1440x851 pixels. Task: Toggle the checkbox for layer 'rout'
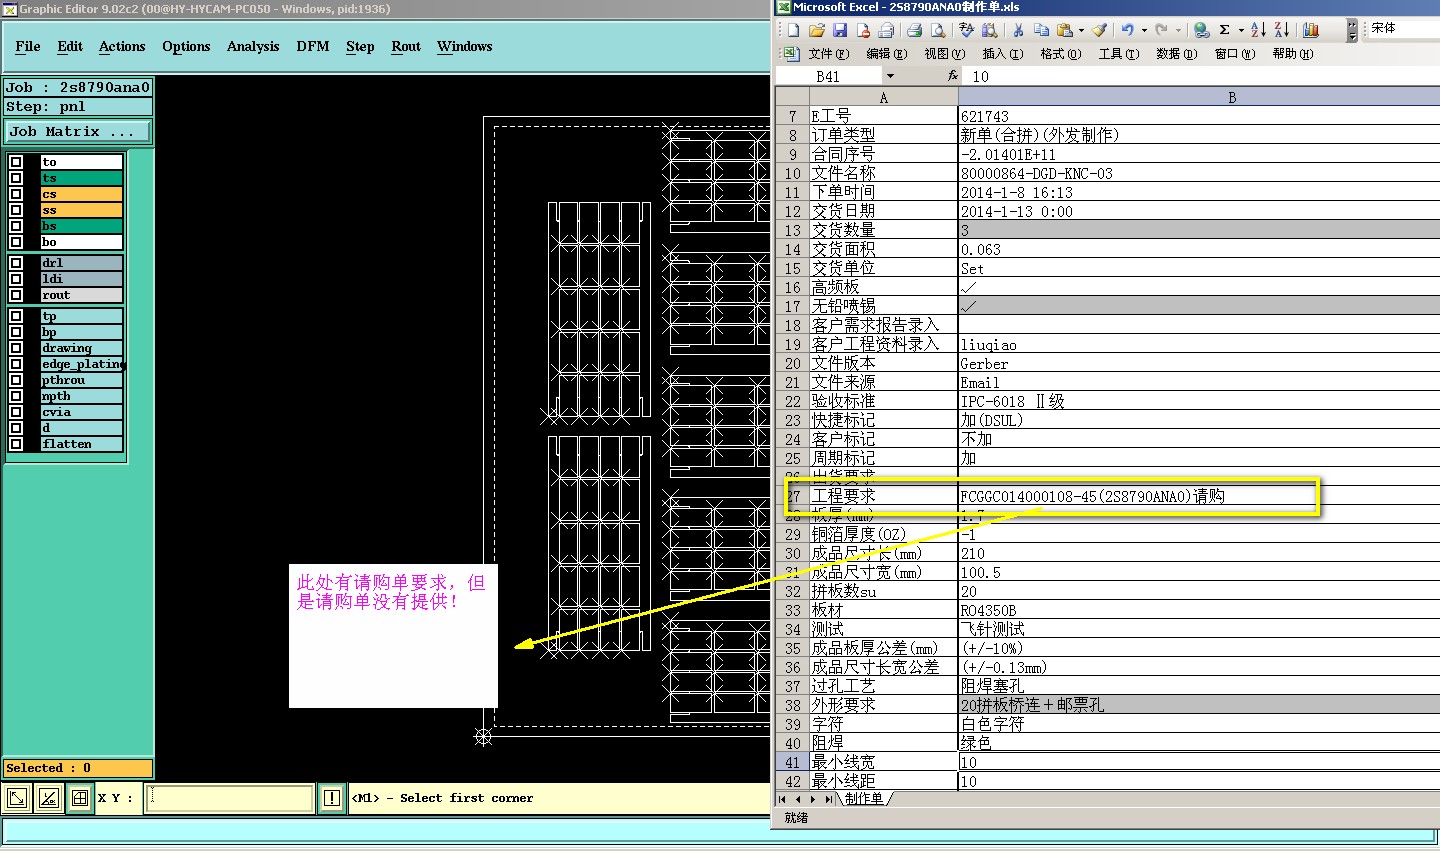pyautogui.click(x=16, y=295)
